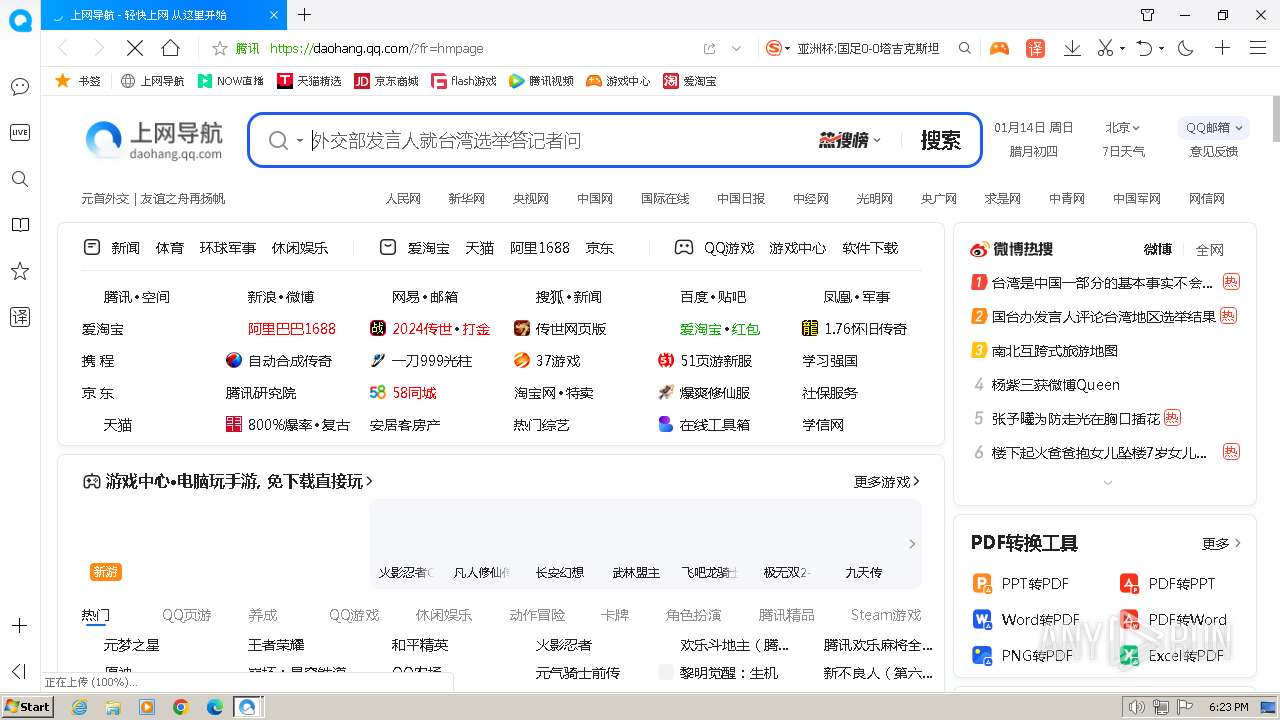Open the skin/theme shirt icon
1280x720 pixels.
click(1148, 15)
